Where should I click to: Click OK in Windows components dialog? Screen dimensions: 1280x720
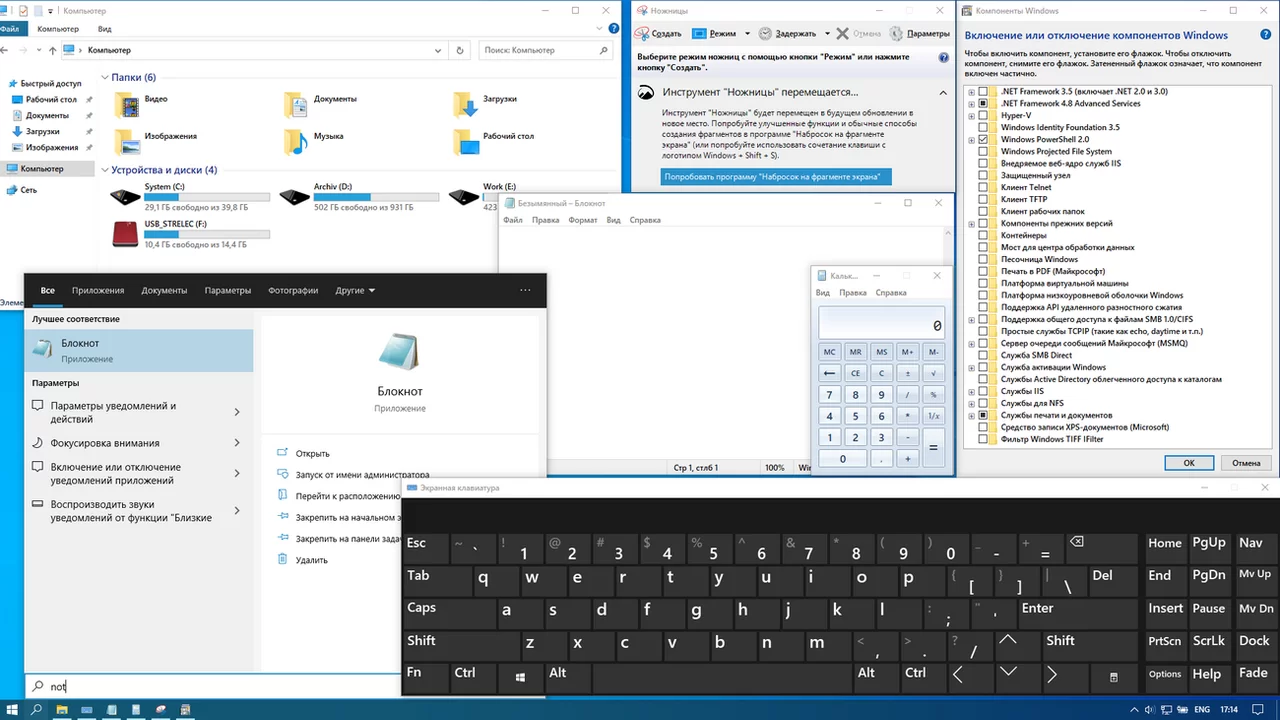pyautogui.click(x=1189, y=463)
